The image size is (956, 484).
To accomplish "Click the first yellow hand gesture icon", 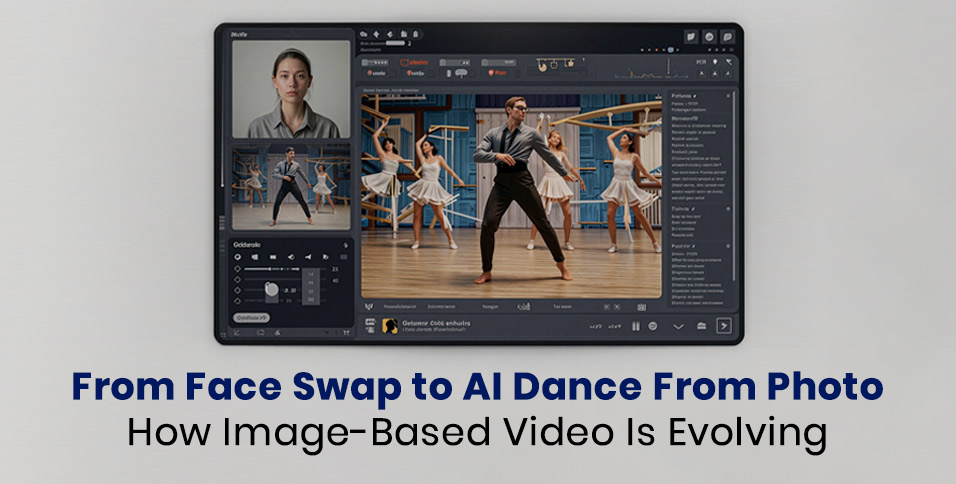I will tap(542, 66).
